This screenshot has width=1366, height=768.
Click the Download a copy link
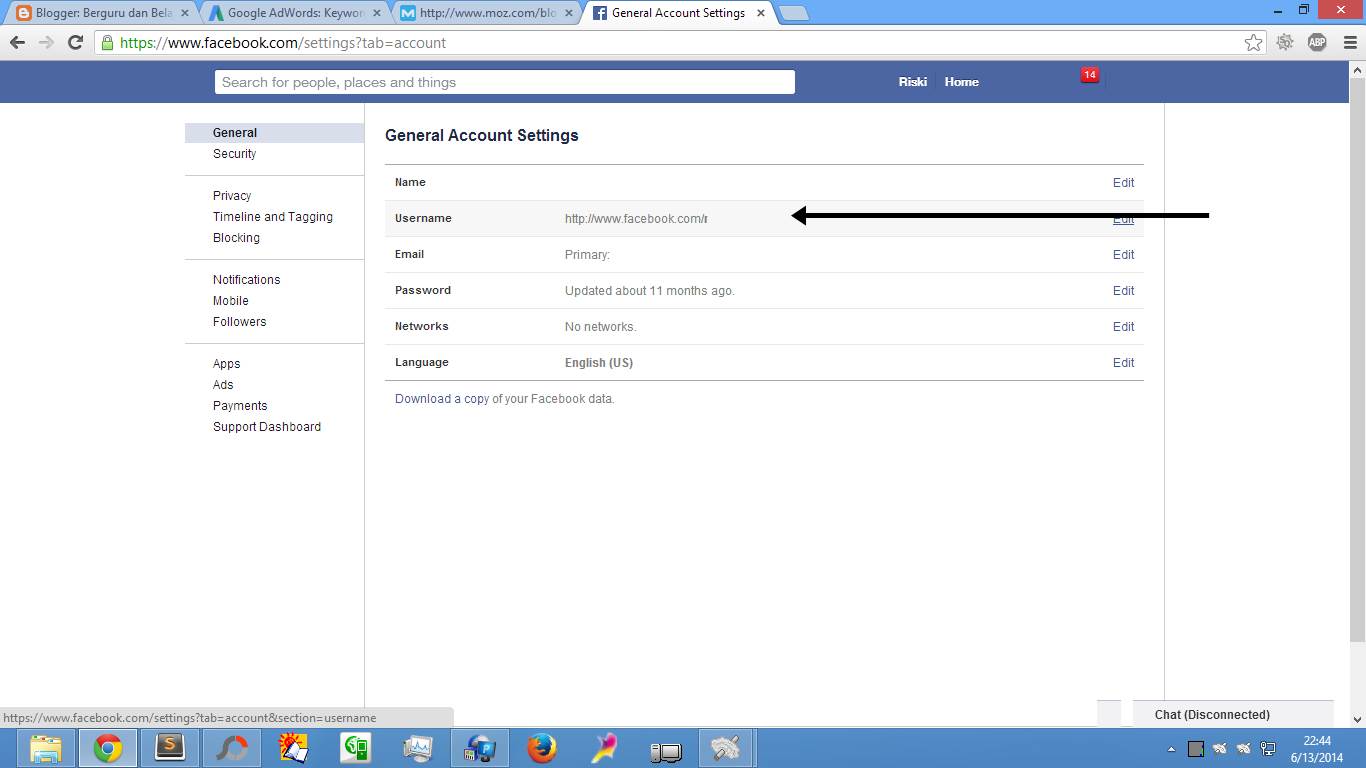[x=442, y=399]
